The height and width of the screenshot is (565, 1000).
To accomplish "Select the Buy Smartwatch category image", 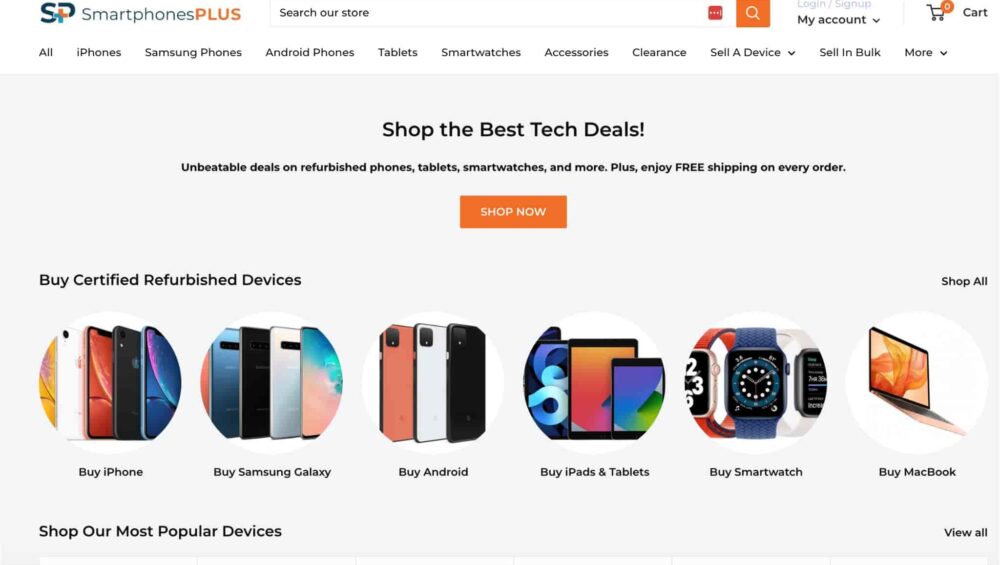I will click(x=756, y=383).
